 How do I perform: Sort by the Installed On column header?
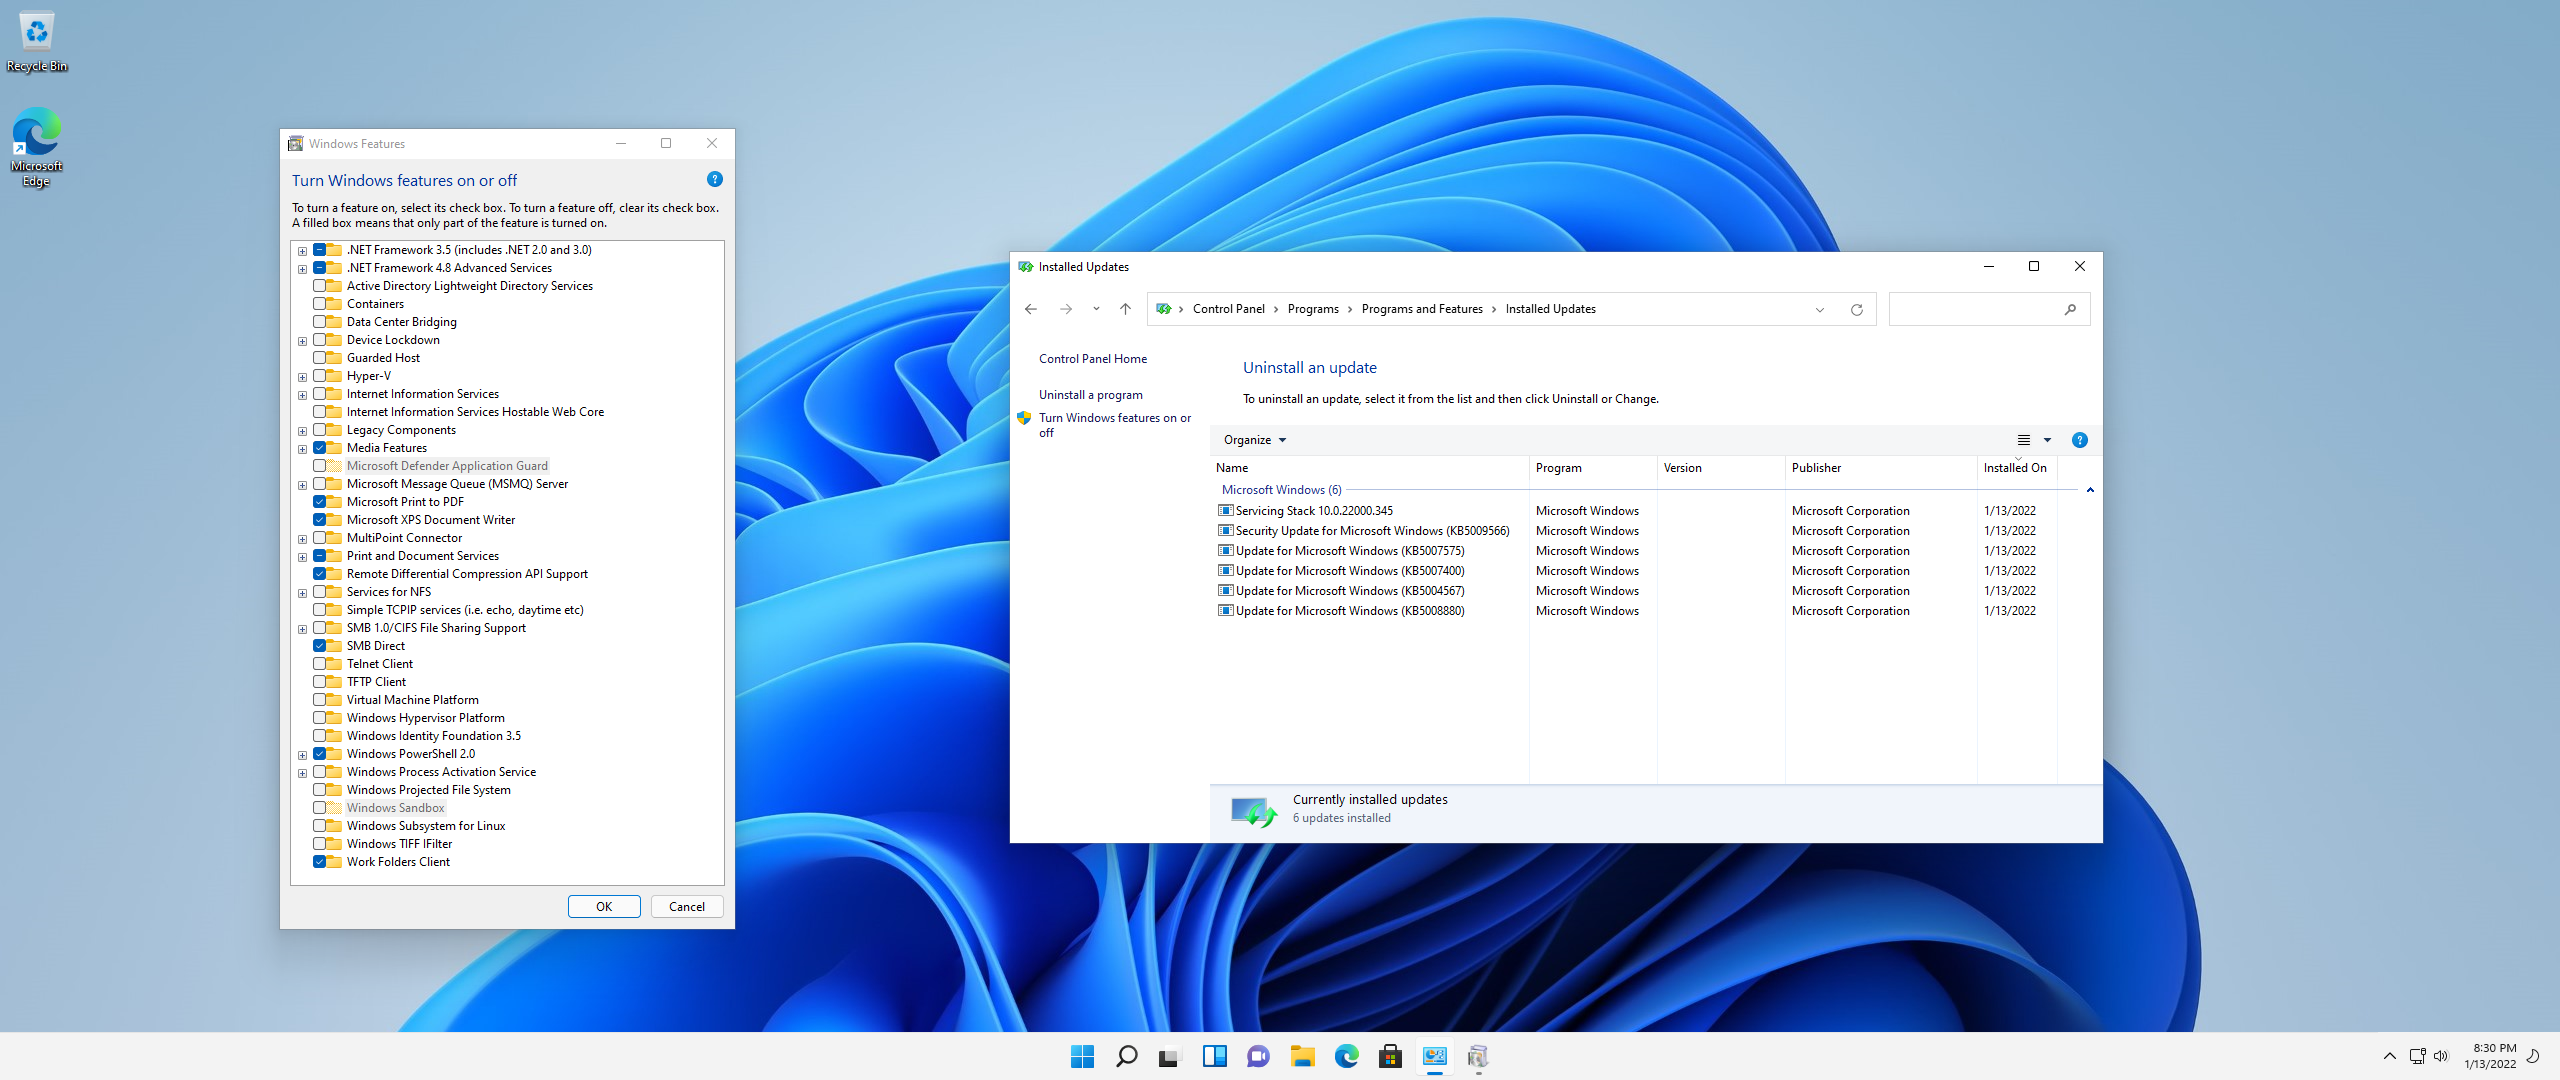tap(2017, 468)
